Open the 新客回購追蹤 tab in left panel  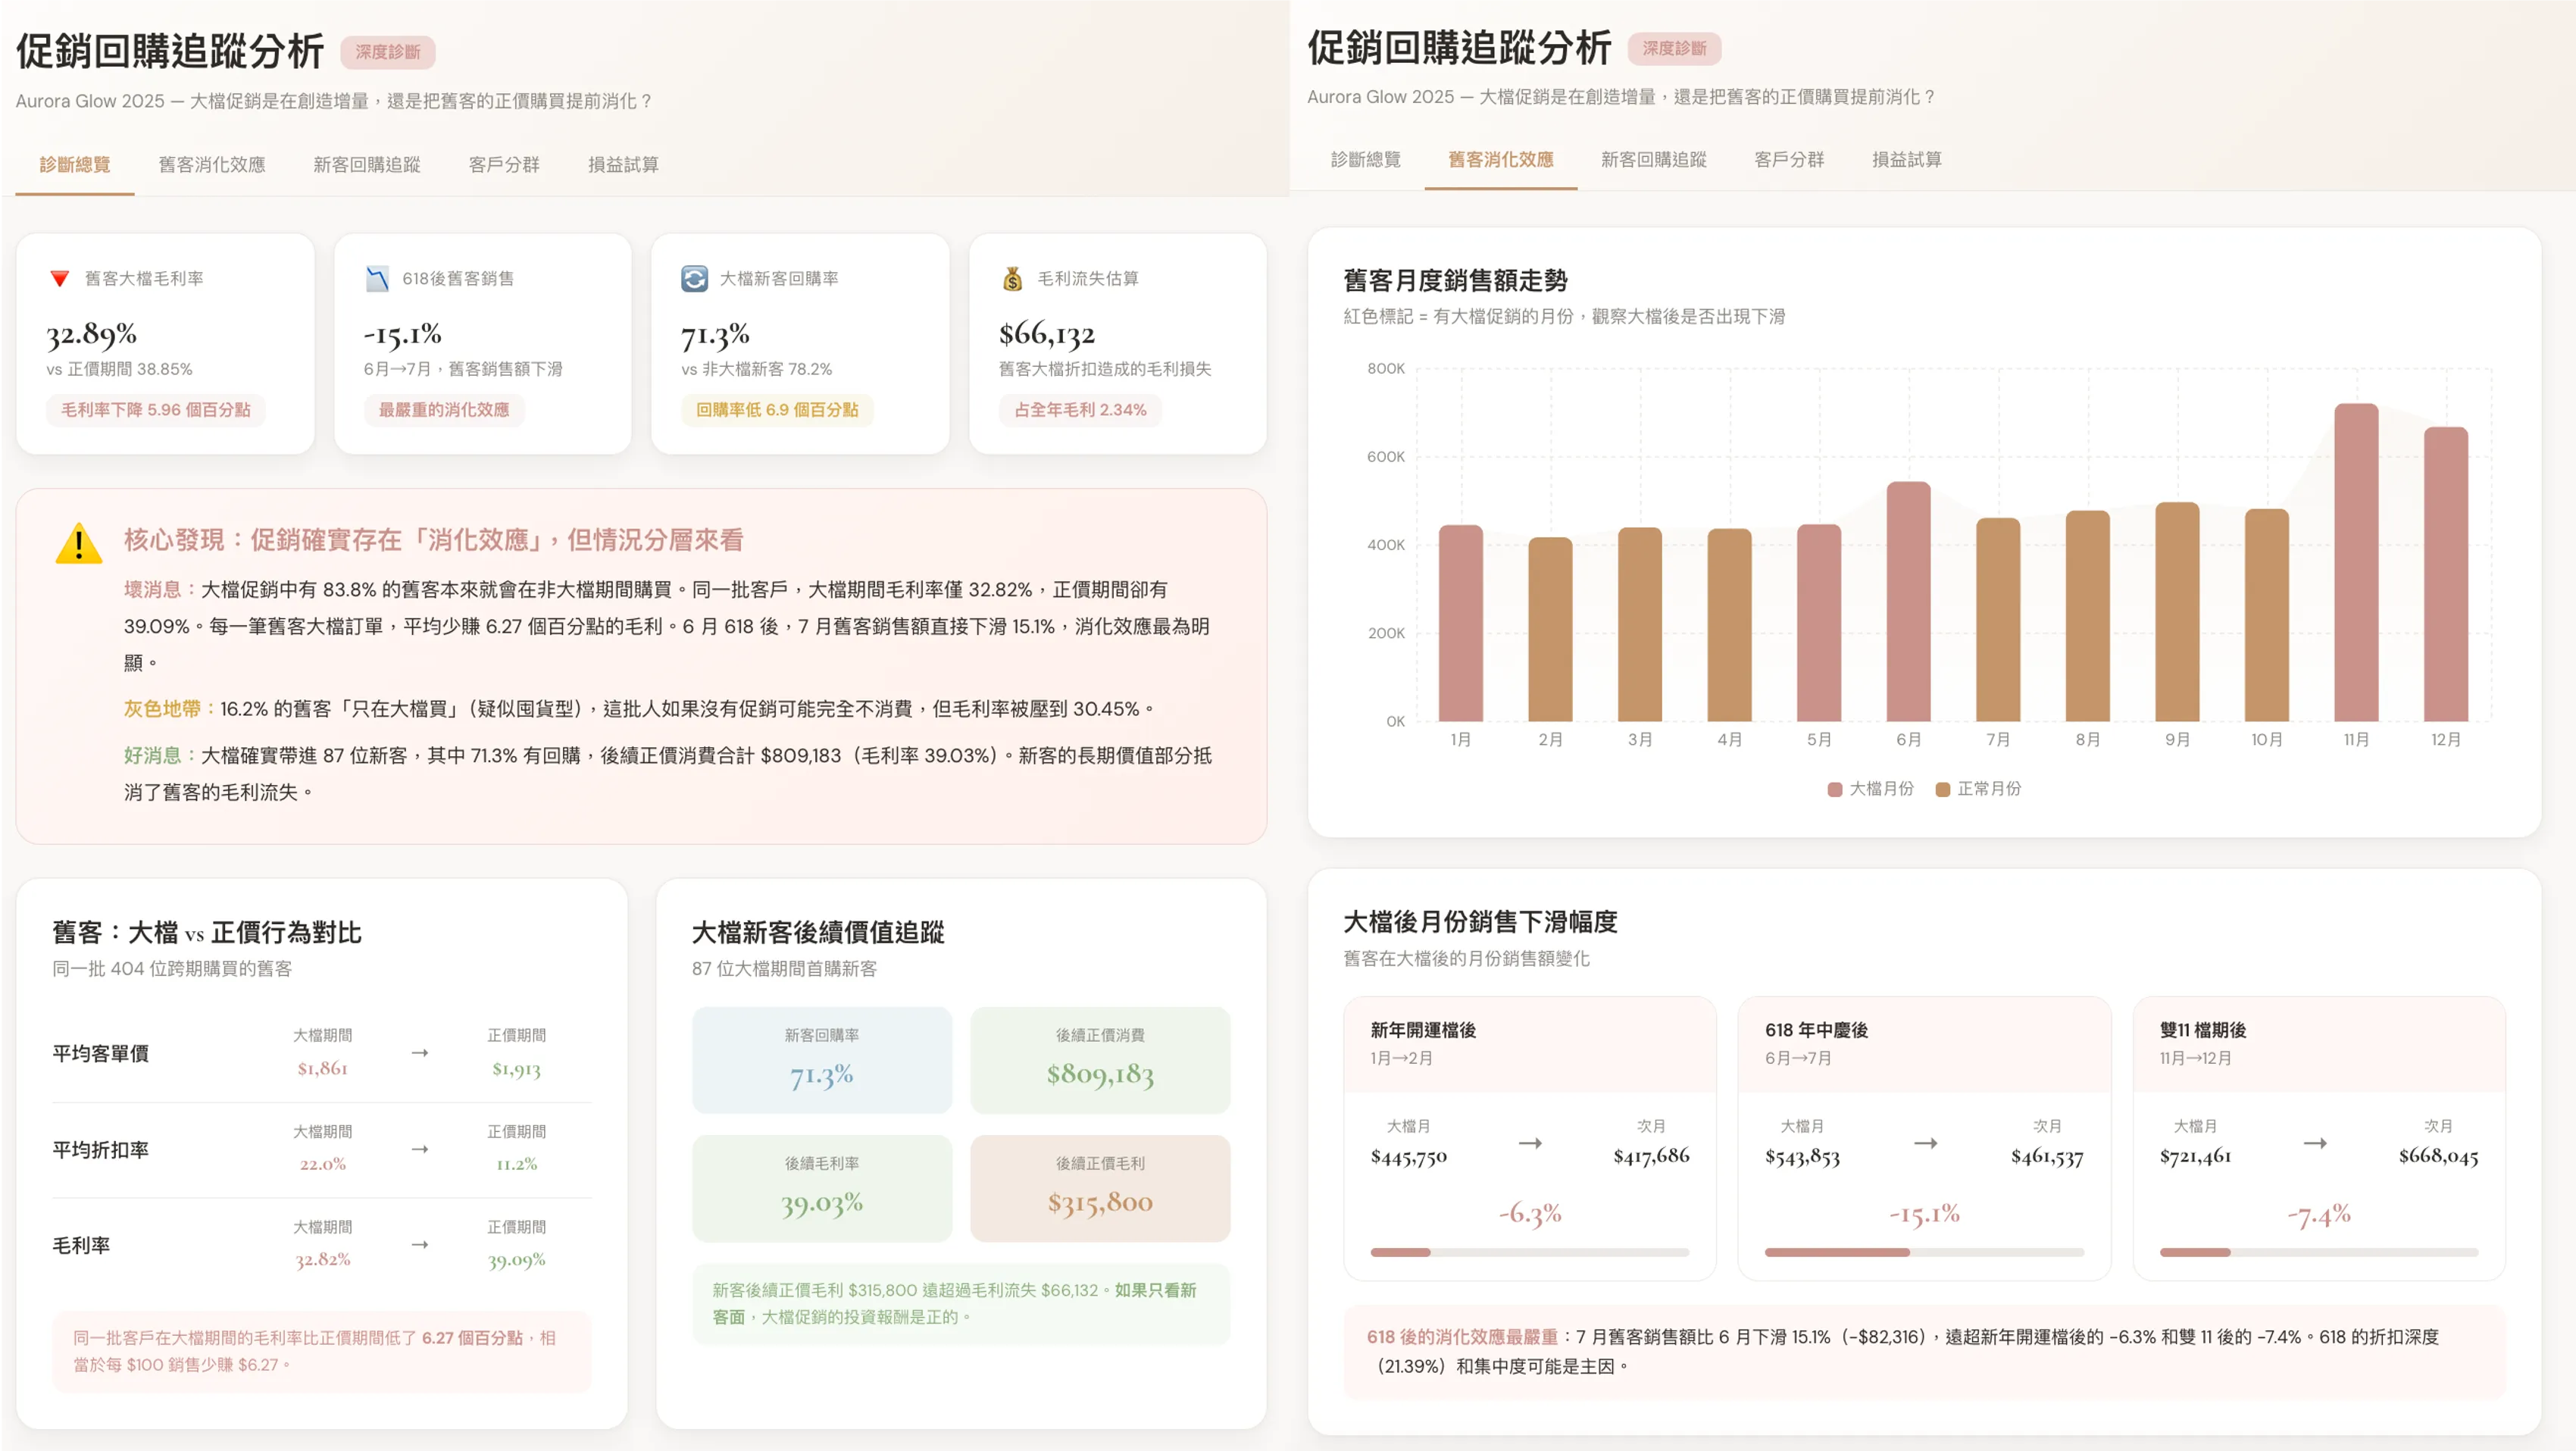366,164
